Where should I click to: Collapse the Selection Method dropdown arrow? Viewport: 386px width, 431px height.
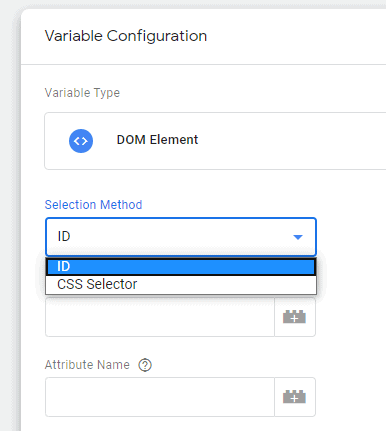pos(298,237)
